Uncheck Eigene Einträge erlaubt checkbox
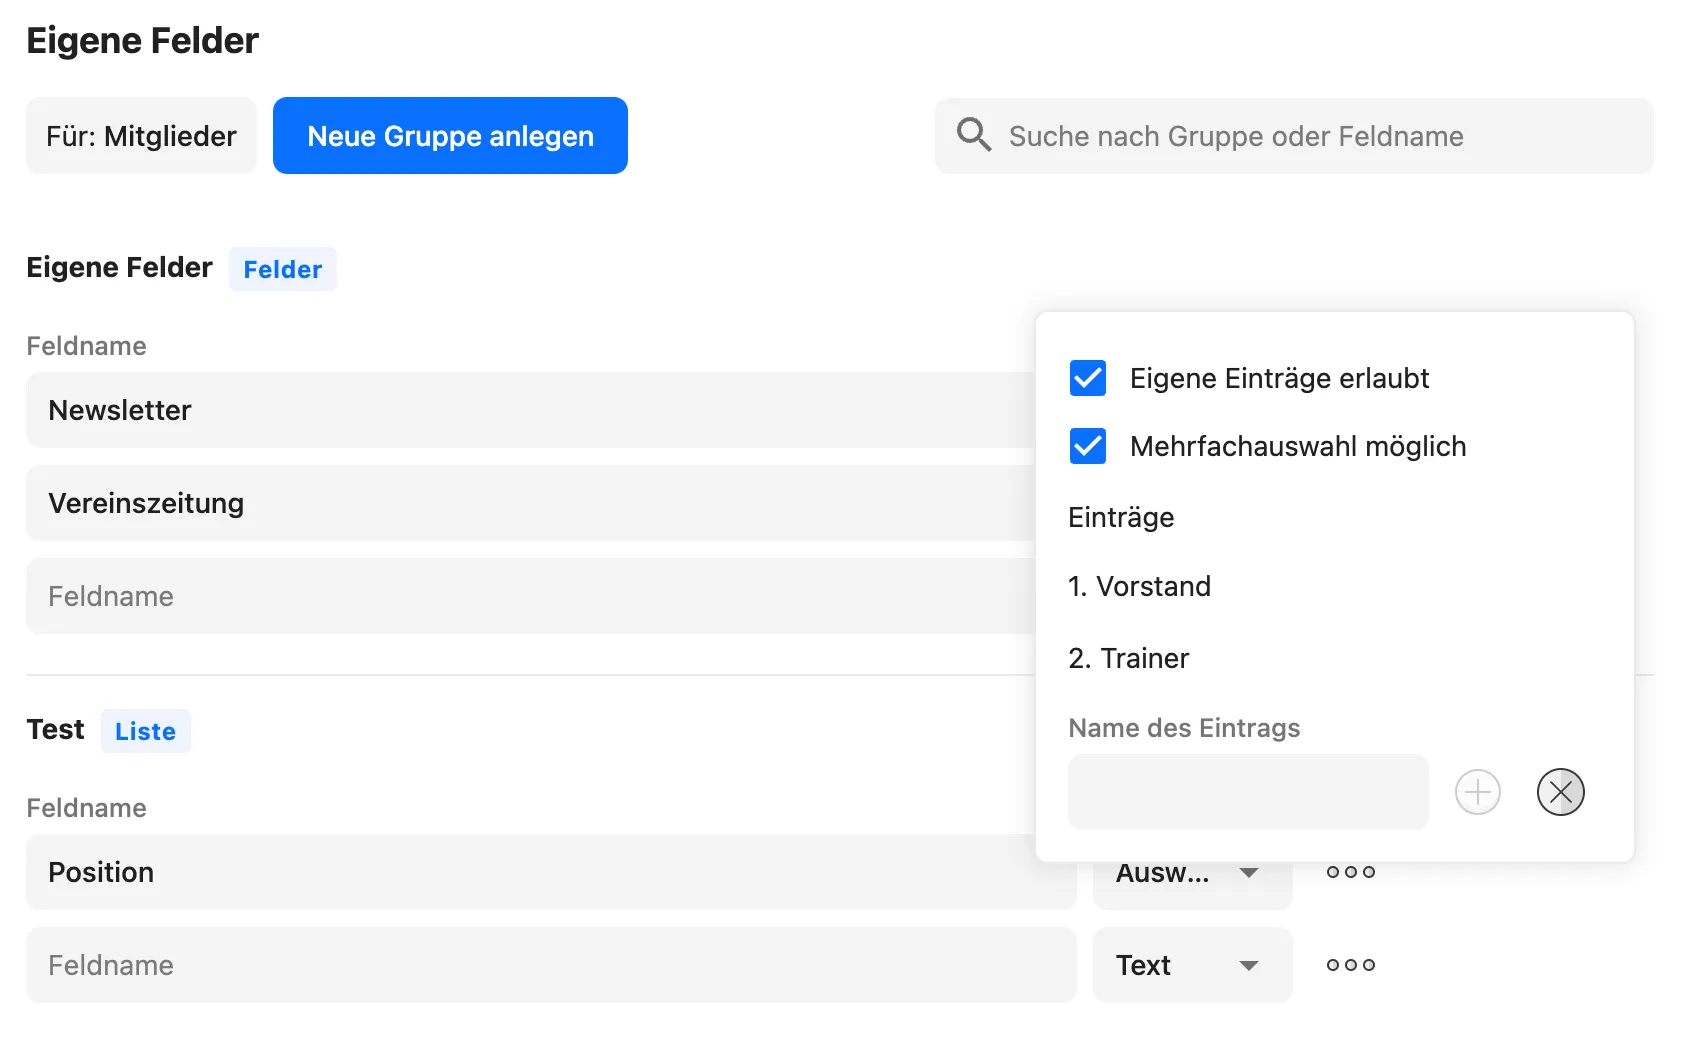Screen dimensions: 1682x1058 click(x=1087, y=378)
